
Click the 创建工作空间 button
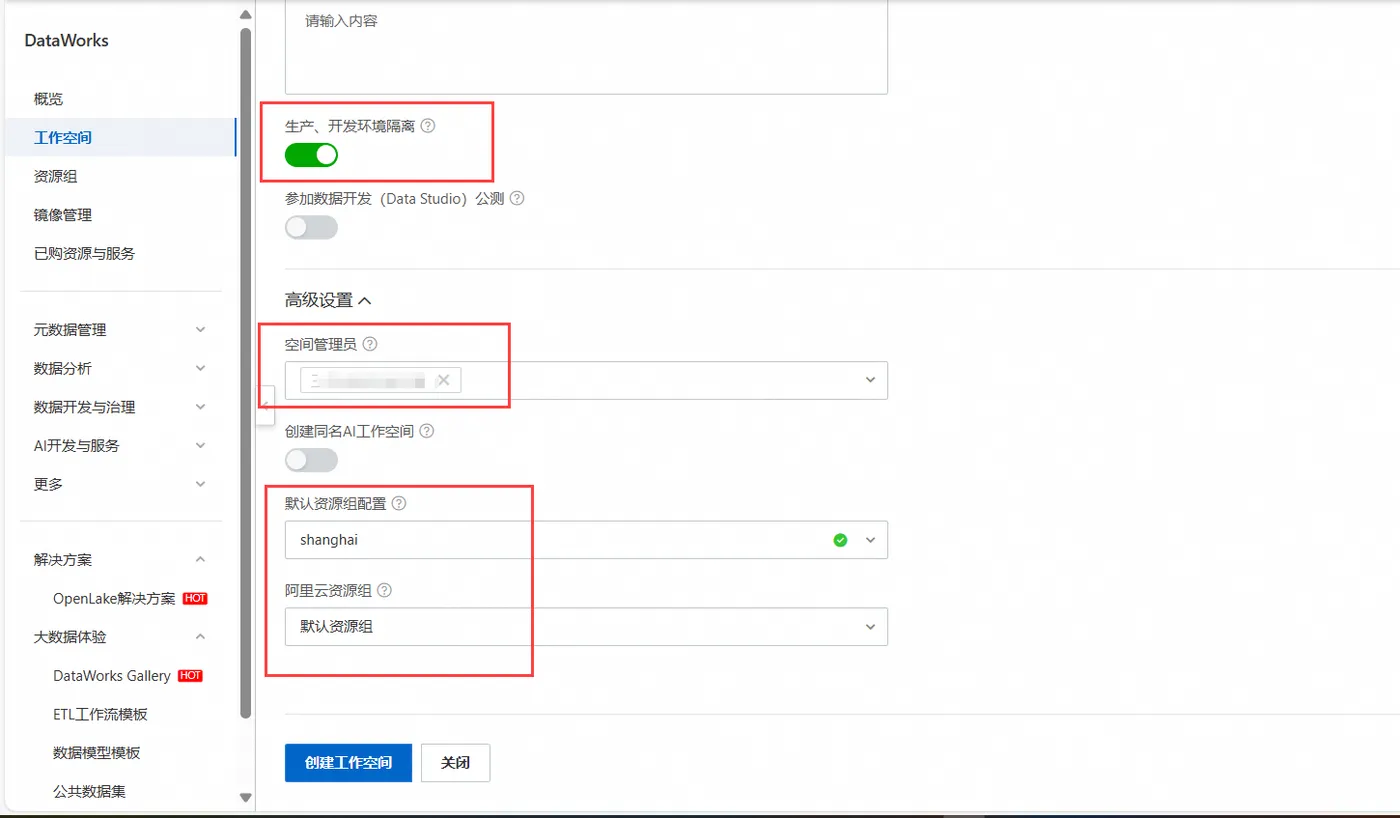click(x=348, y=762)
